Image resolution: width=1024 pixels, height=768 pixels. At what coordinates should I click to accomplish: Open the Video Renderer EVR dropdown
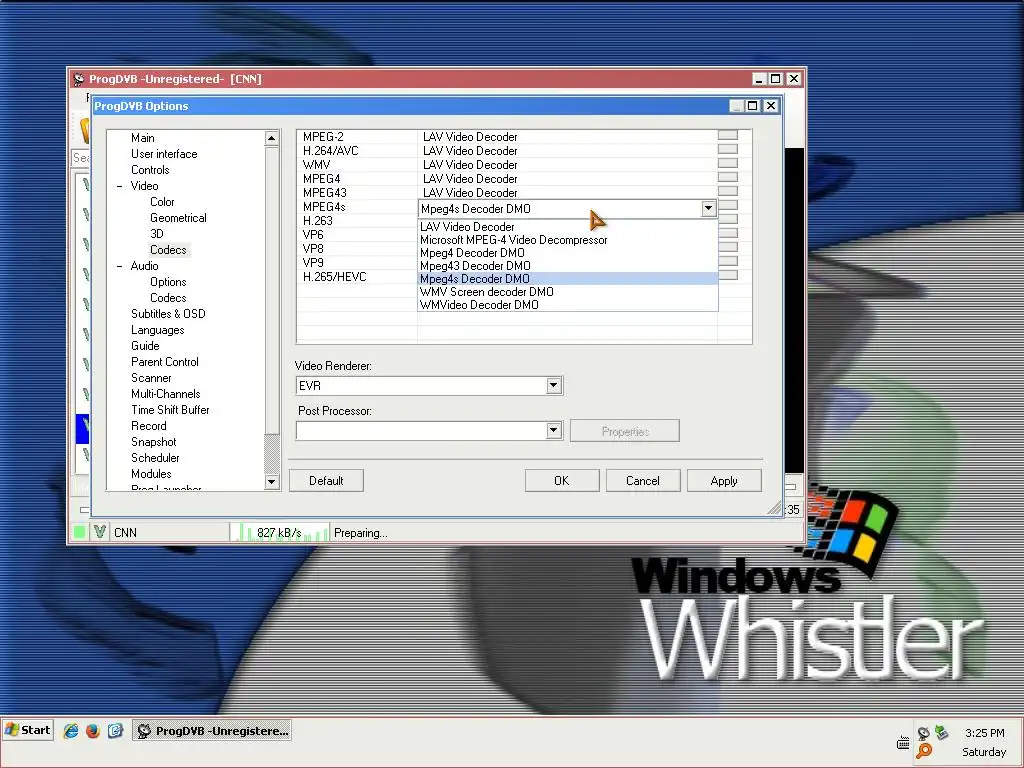pyautogui.click(x=553, y=385)
